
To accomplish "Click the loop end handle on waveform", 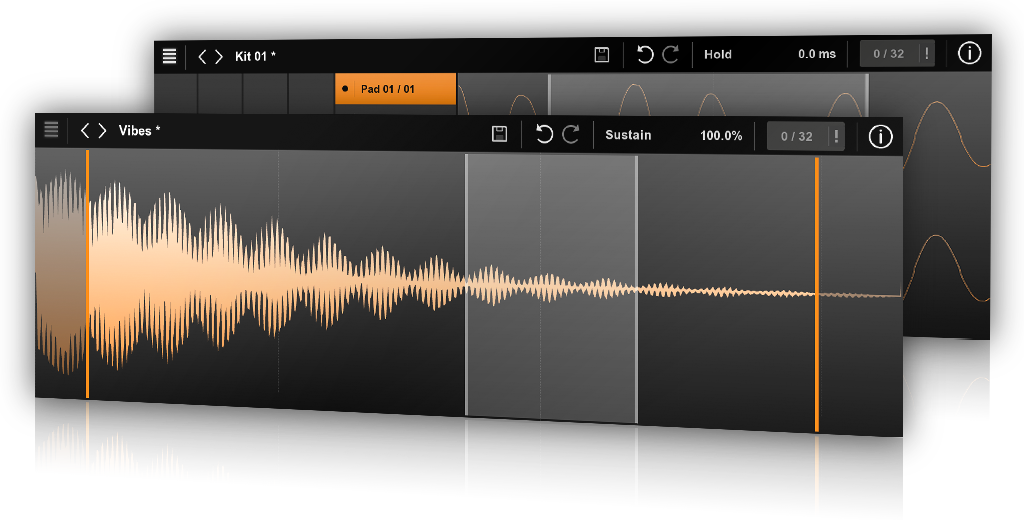I will click(x=637, y=289).
